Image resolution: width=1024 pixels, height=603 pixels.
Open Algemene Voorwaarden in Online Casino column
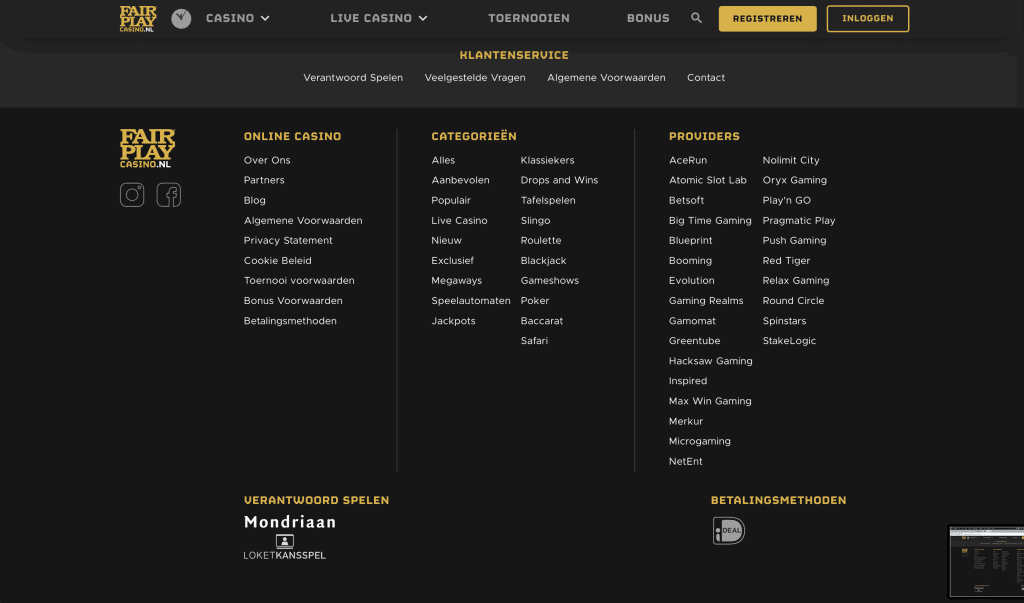[x=303, y=221]
